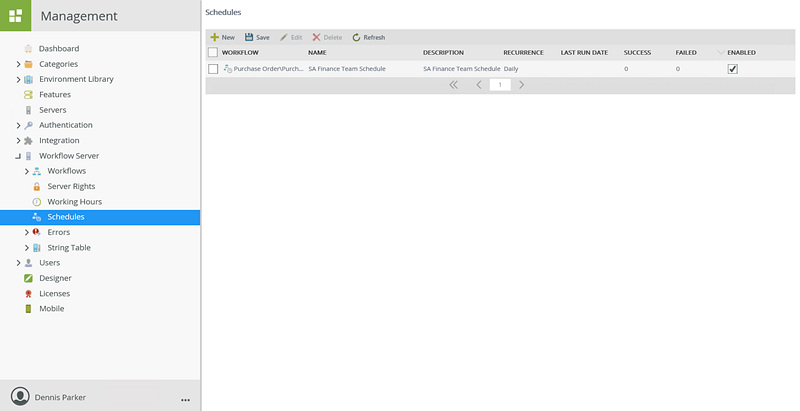This screenshot has width=800, height=411.
Task: Expand the Authentication tree node
Action: point(18,125)
